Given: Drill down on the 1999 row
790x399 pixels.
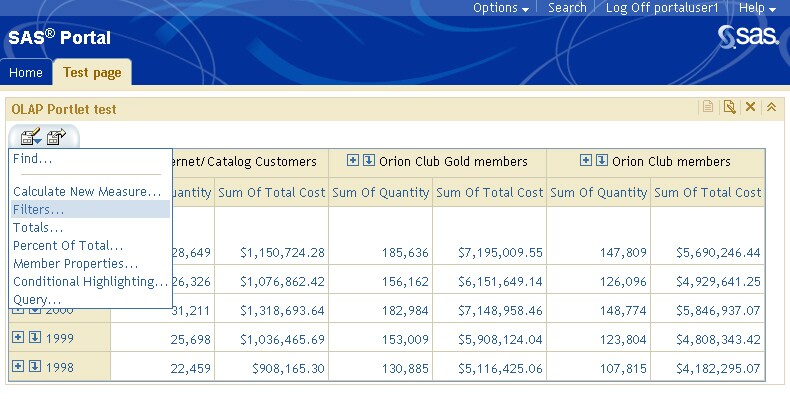Looking at the screenshot, I should 35,337.
